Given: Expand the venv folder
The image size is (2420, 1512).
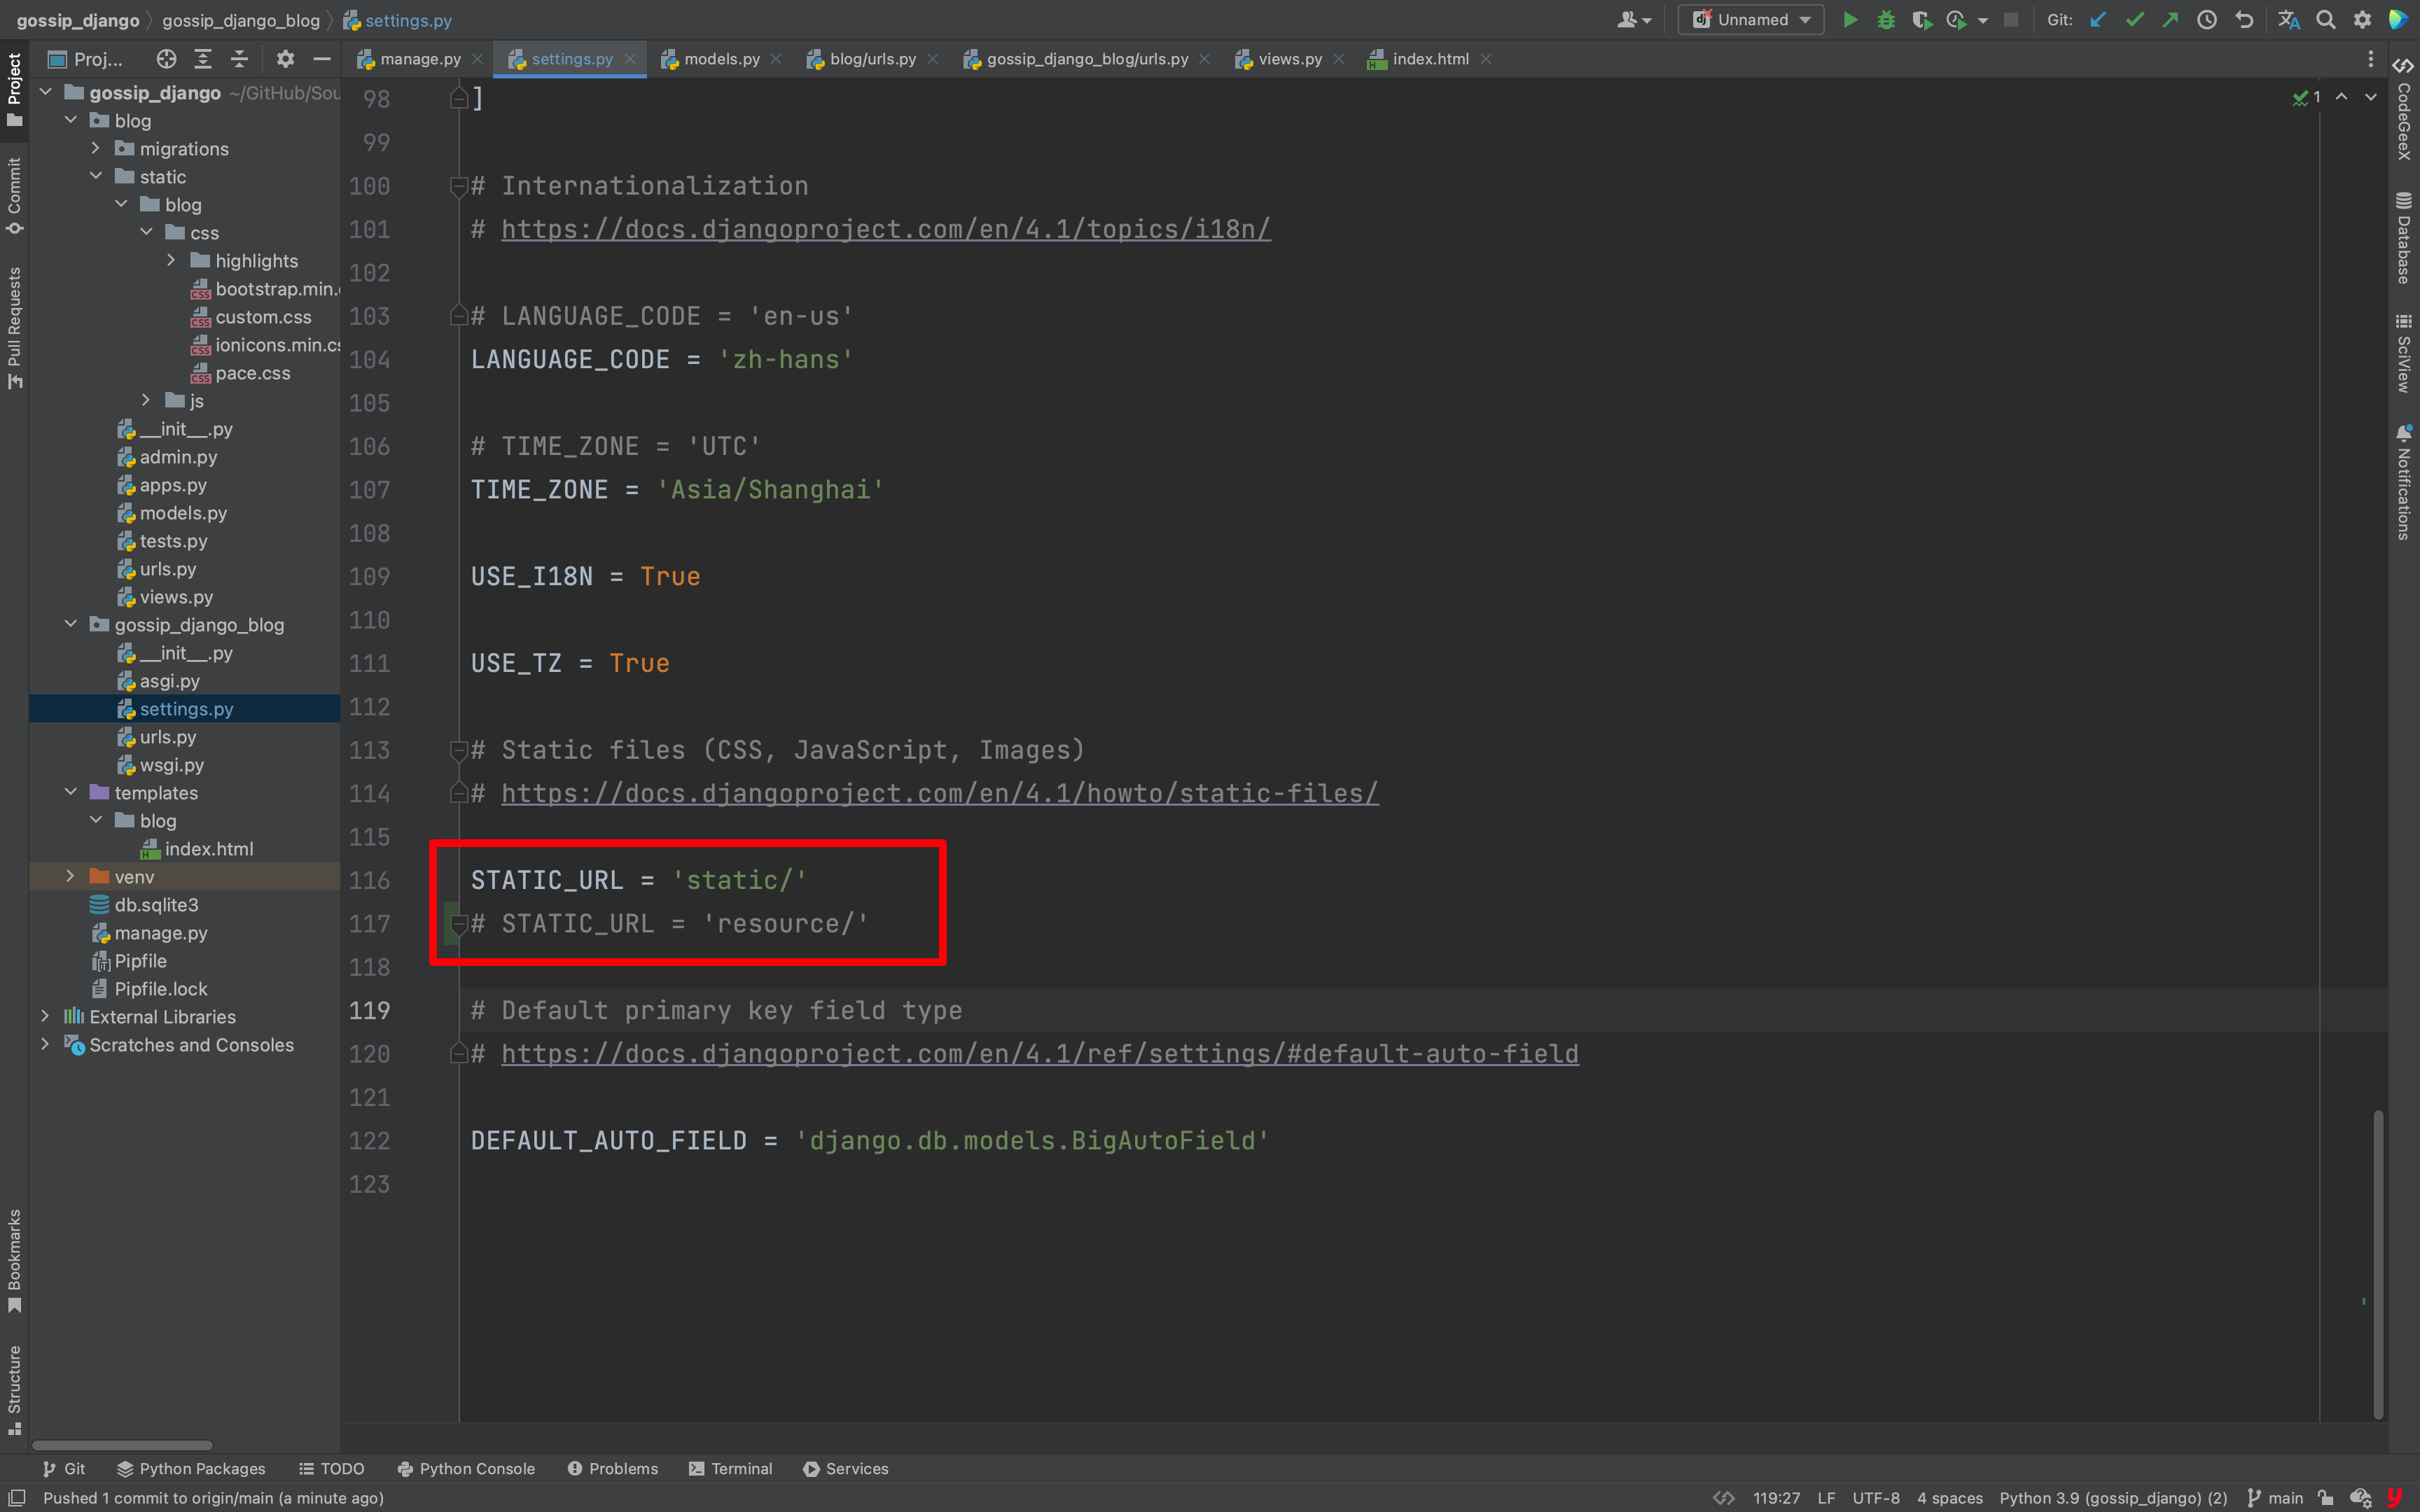Looking at the screenshot, I should point(70,876).
